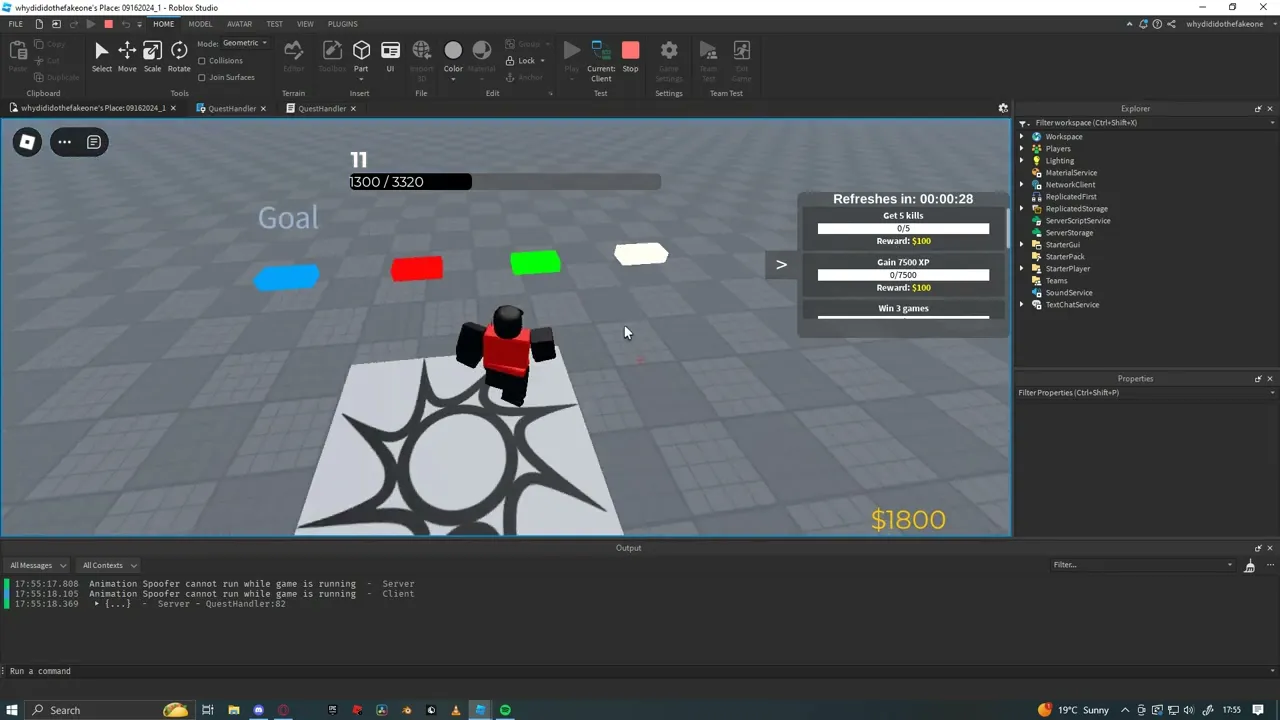Toggle the Join Surfaces checkbox
The width and height of the screenshot is (1280, 720).
[x=202, y=77]
